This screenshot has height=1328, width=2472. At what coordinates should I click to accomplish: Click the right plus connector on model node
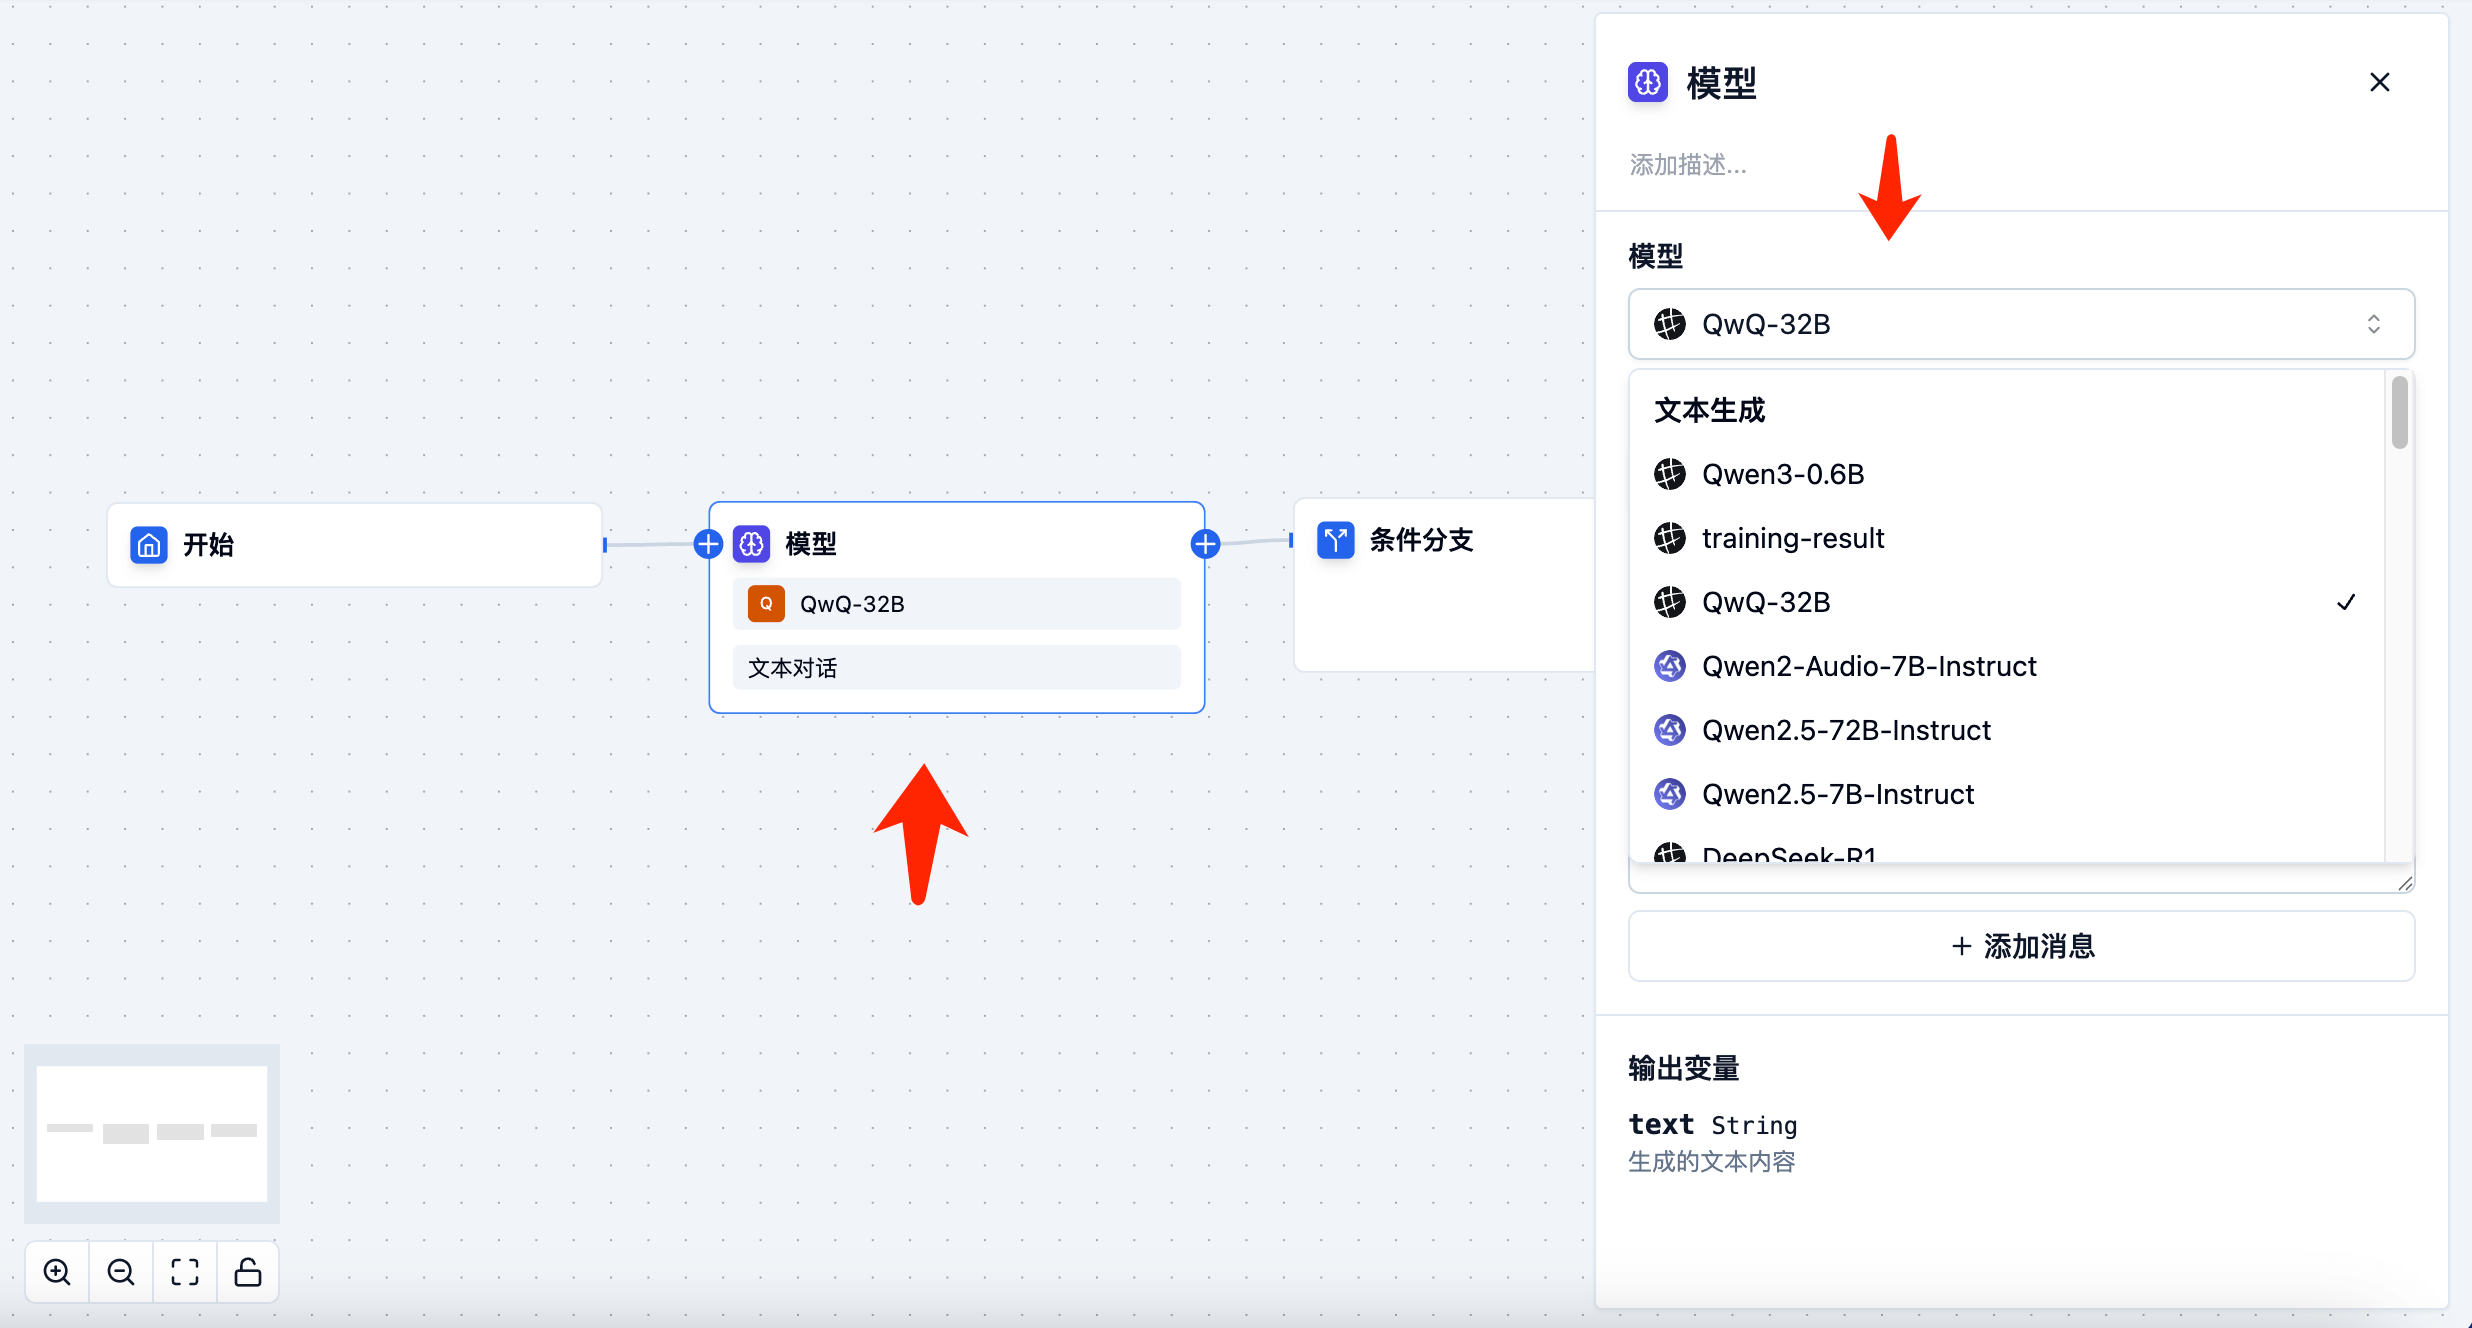pyautogui.click(x=1205, y=544)
